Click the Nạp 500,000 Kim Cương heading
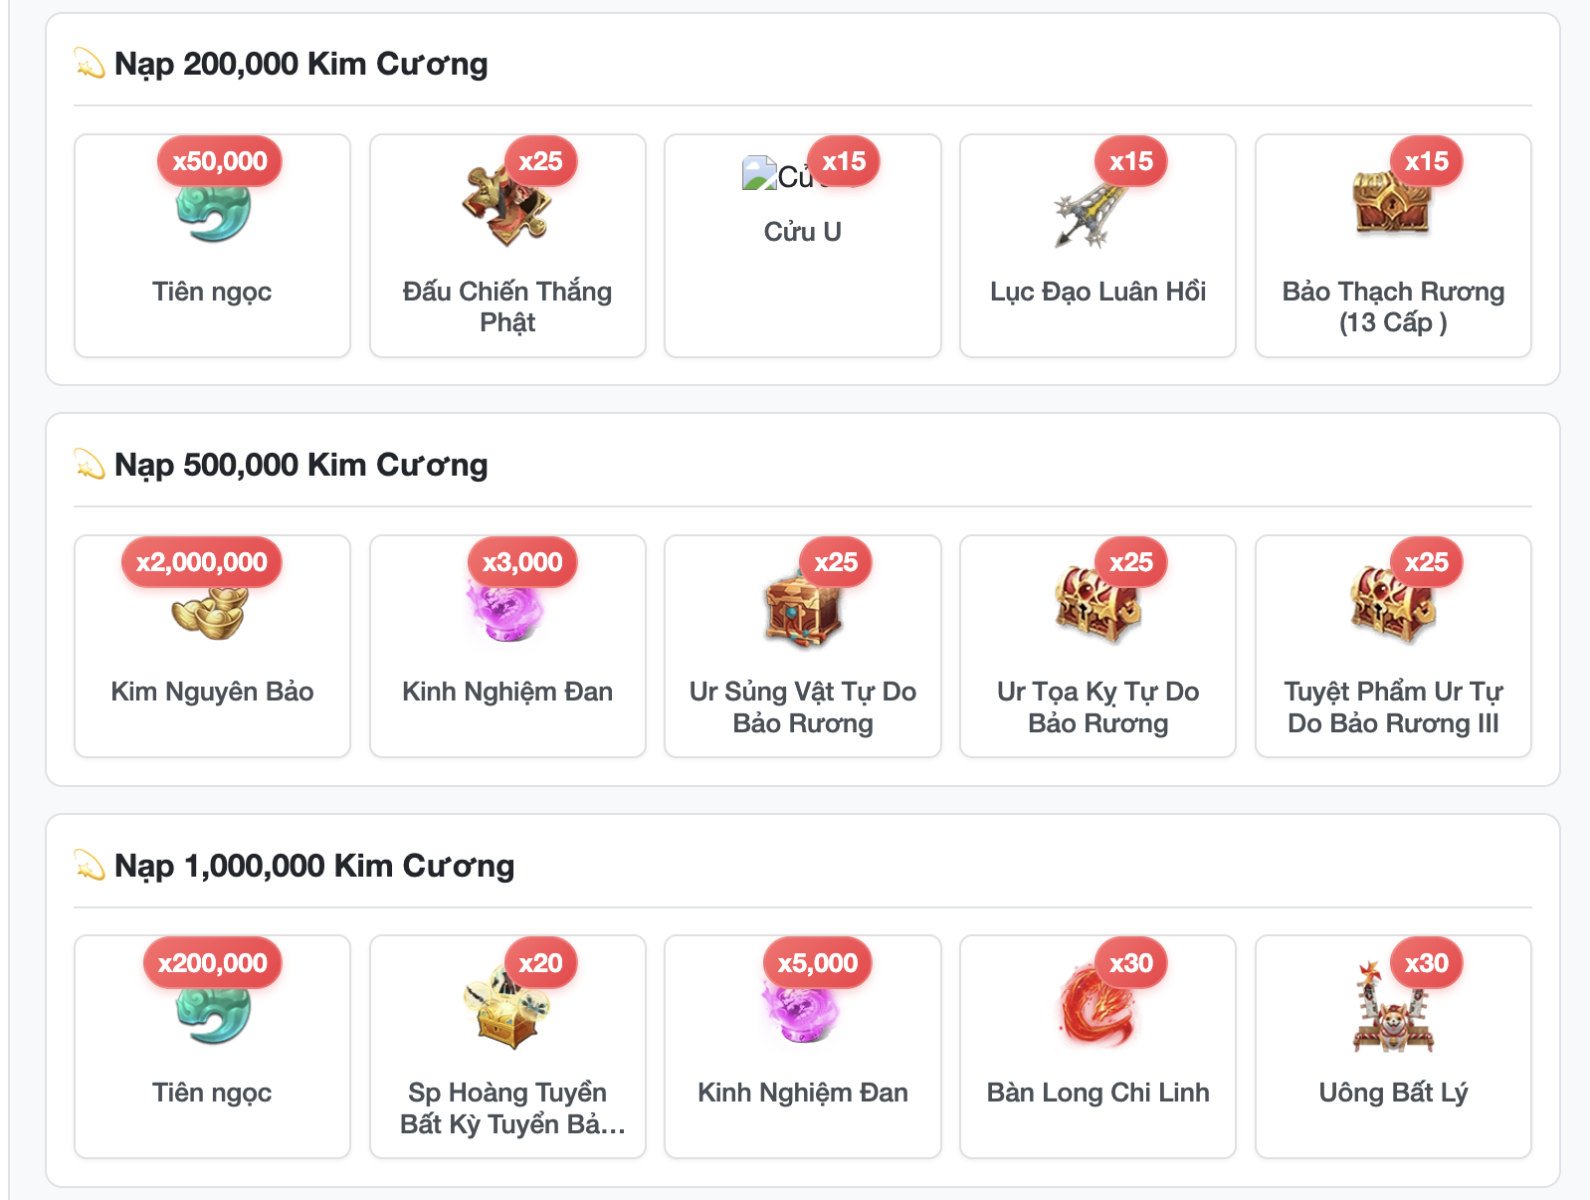Image resolution: width=1590 pixels, height=1200 pixels. point(301,465)
